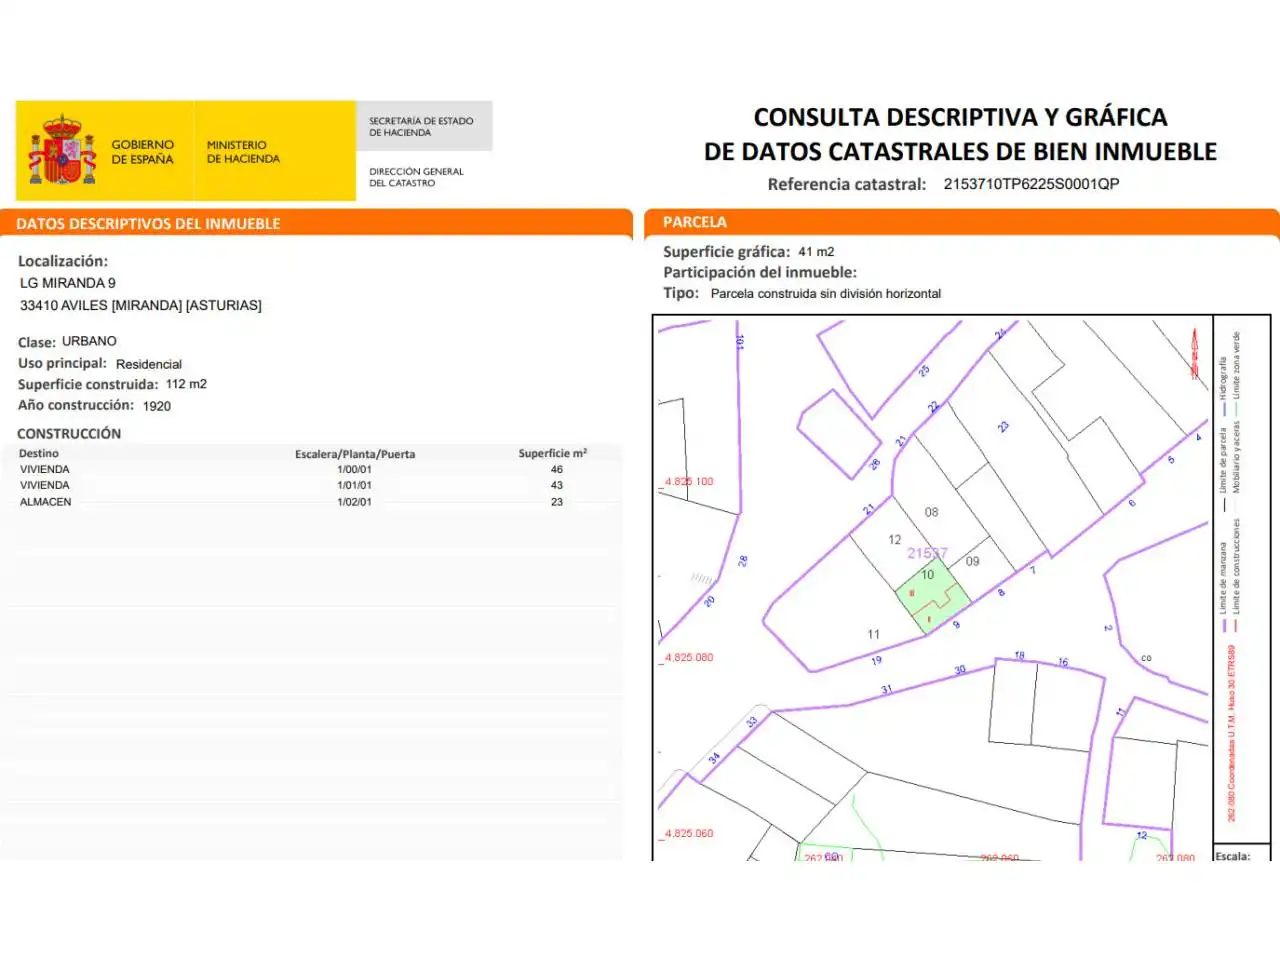Click parcel number 11 on the map

point(873,634)
